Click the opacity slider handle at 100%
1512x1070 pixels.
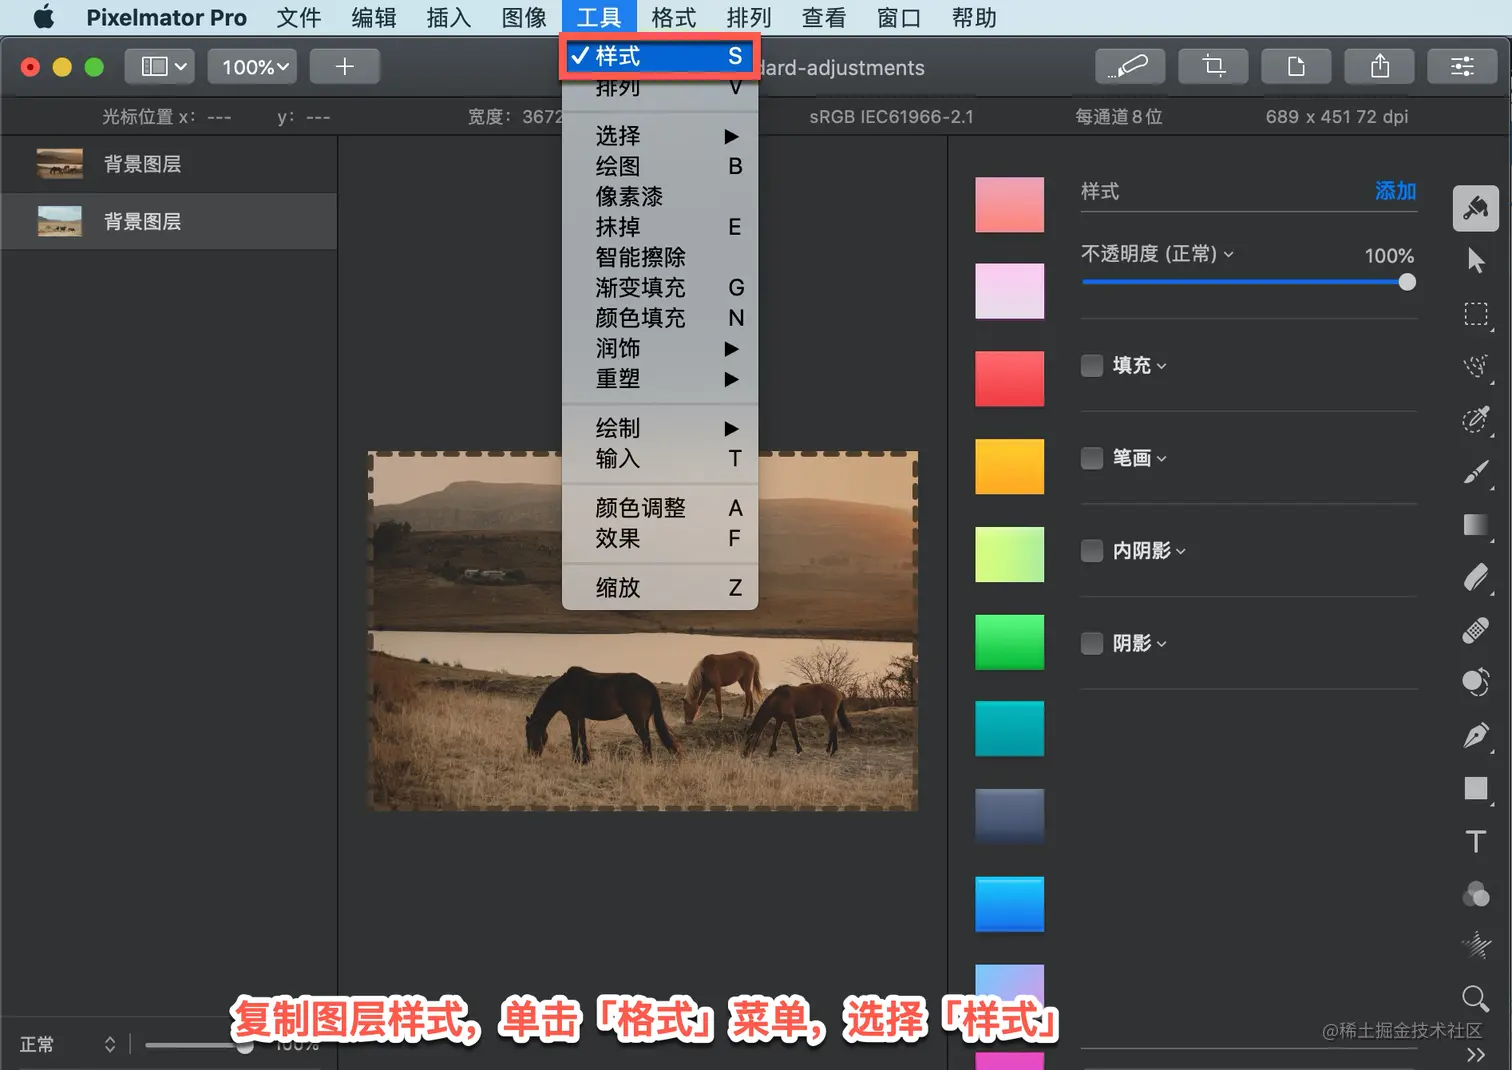point(1407,282)
